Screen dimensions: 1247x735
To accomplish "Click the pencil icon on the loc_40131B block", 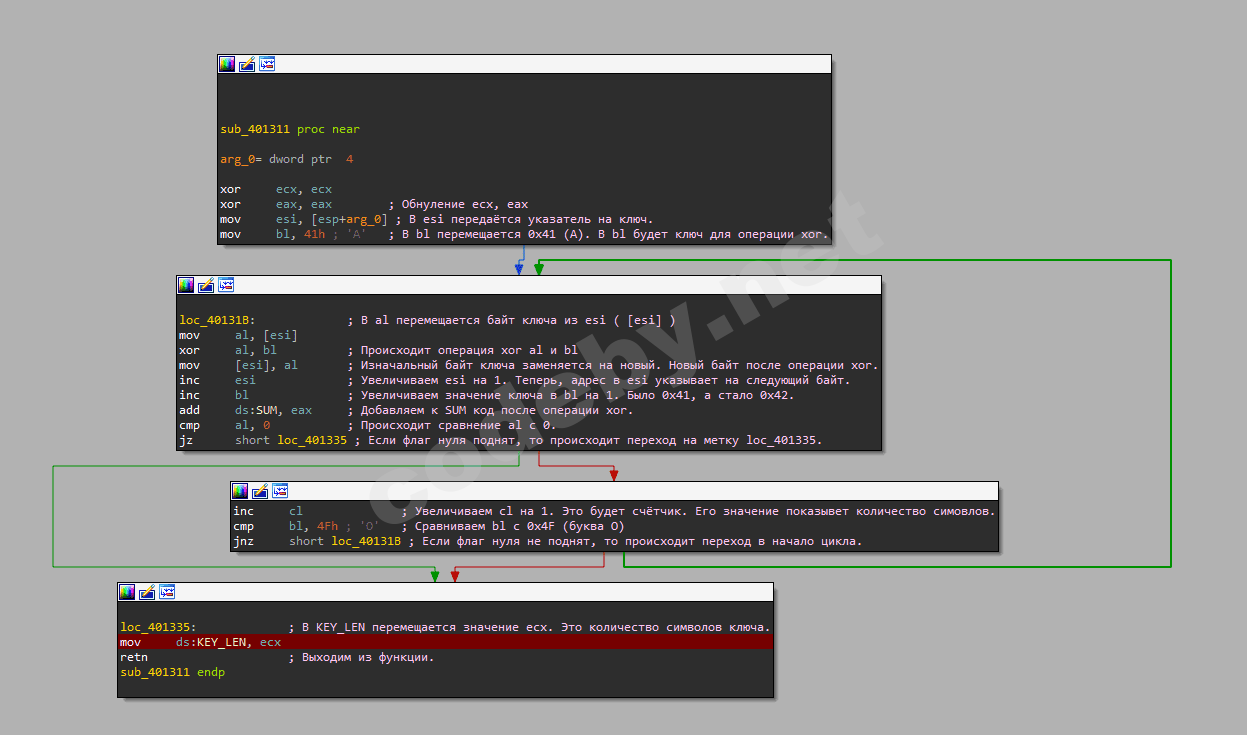I will tap(206, 285).
